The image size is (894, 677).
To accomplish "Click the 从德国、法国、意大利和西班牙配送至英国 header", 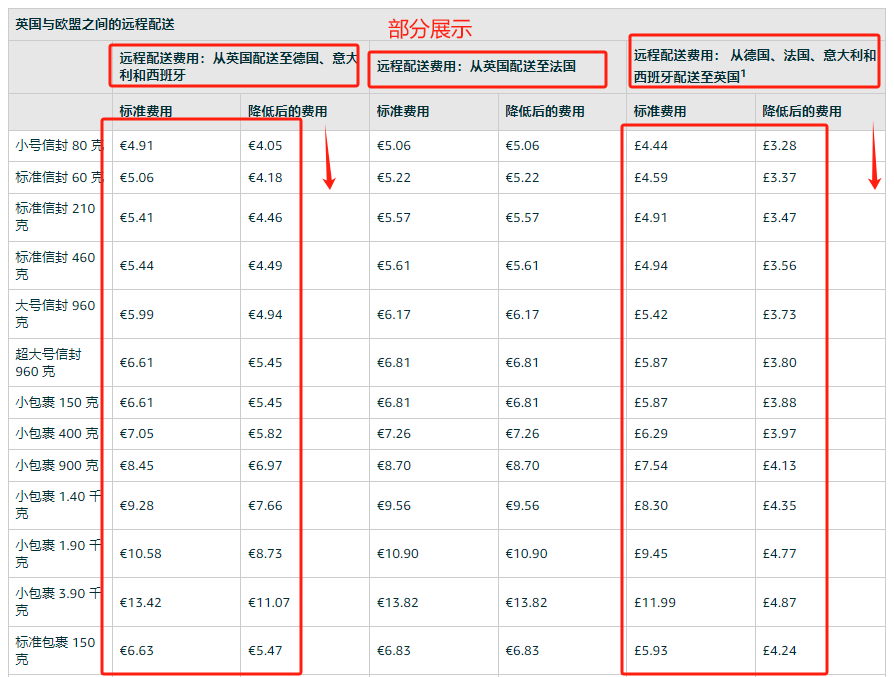I will point(753,61).
